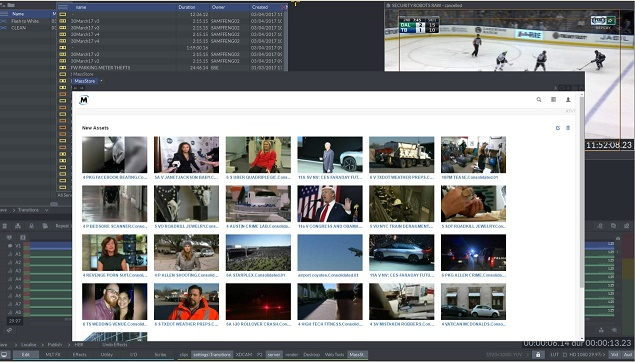Select the PW PARKING METER THEFTS row
Viewport: 635px width, 362px height.
coord(172,68)
